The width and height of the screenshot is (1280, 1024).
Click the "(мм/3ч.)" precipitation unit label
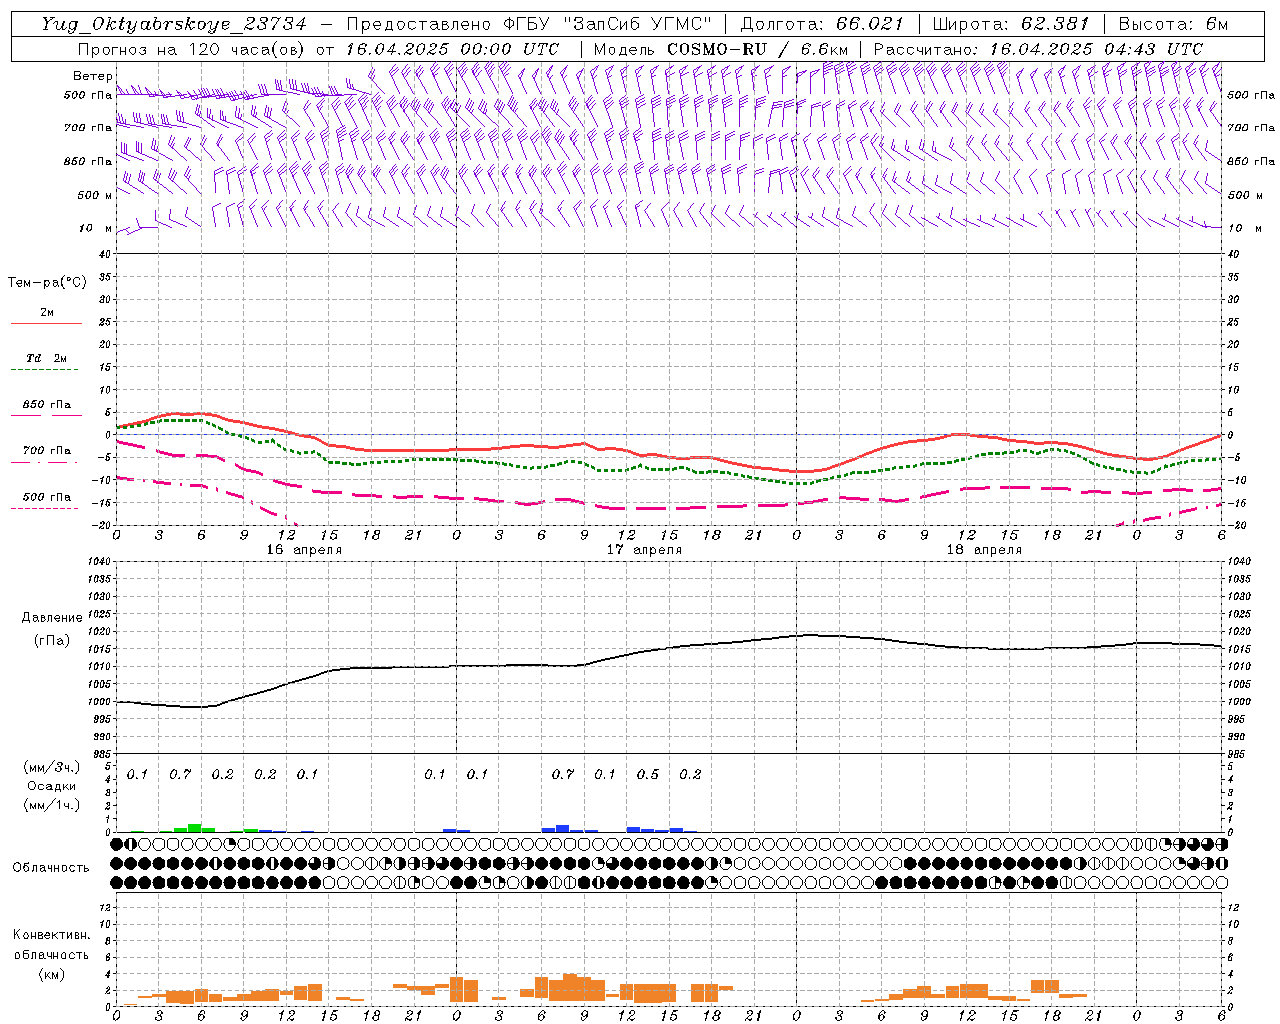pyautogui.click(x=51, y=767)
